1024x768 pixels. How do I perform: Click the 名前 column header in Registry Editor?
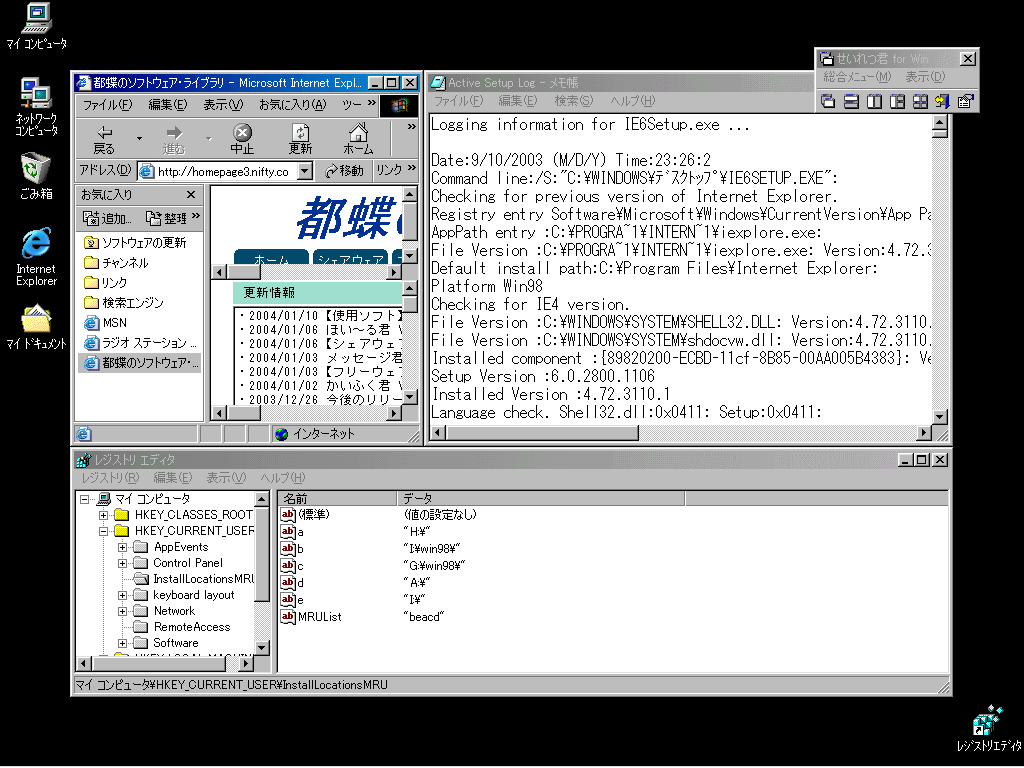pos(338,499)
